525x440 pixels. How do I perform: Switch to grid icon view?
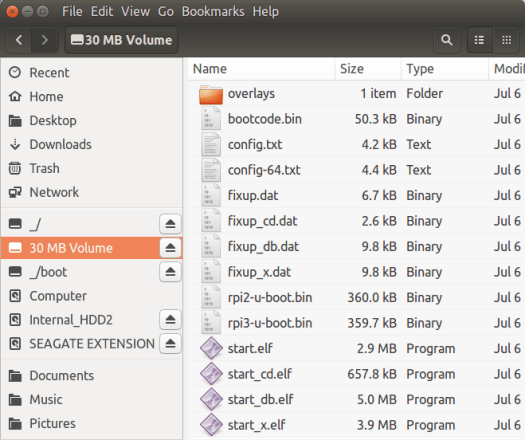point(507,40)
